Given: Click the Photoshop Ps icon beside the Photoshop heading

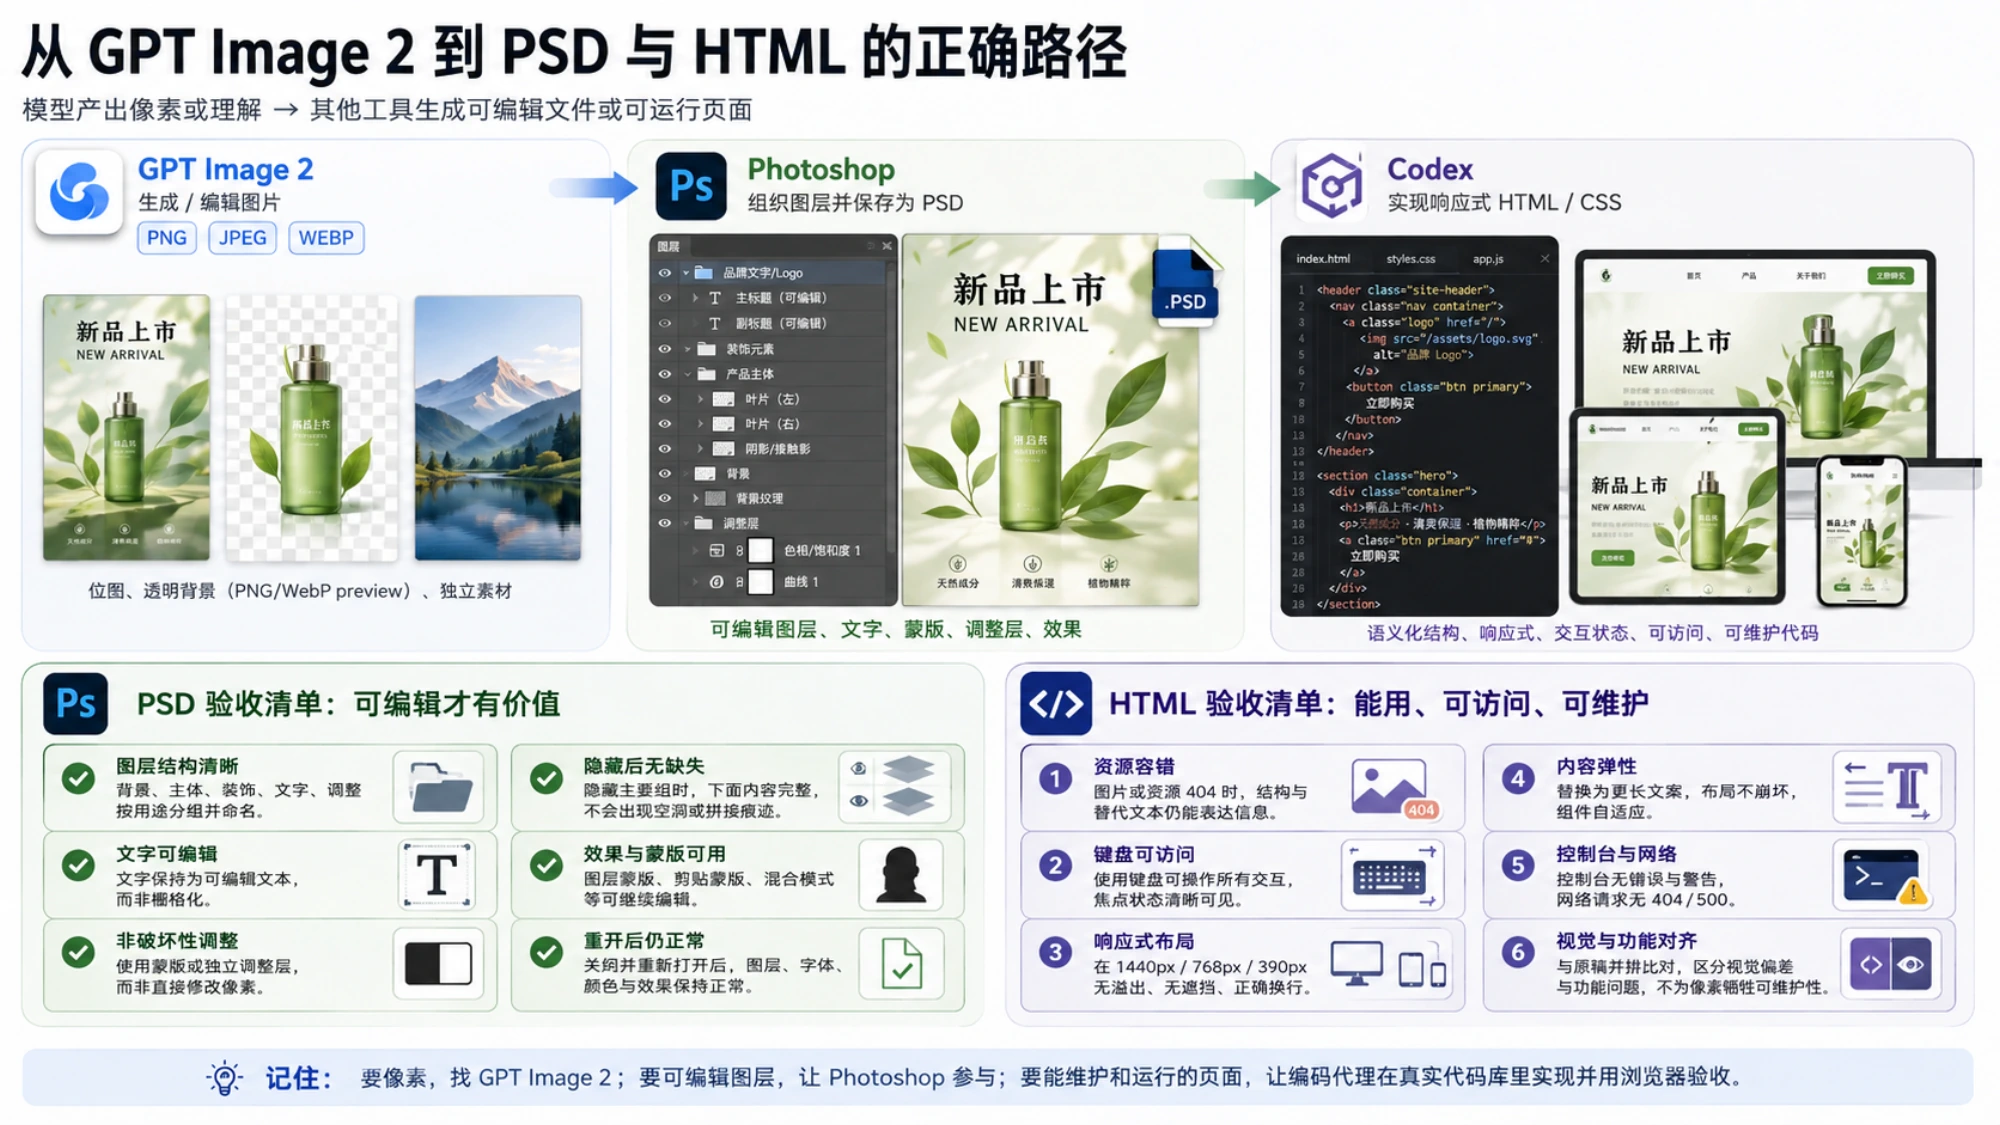Looking at the screenshot, I should 691,186.
